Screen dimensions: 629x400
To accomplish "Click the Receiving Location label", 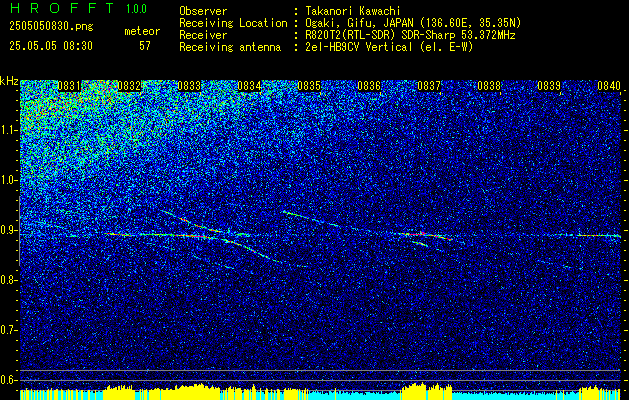I will 233,23.
